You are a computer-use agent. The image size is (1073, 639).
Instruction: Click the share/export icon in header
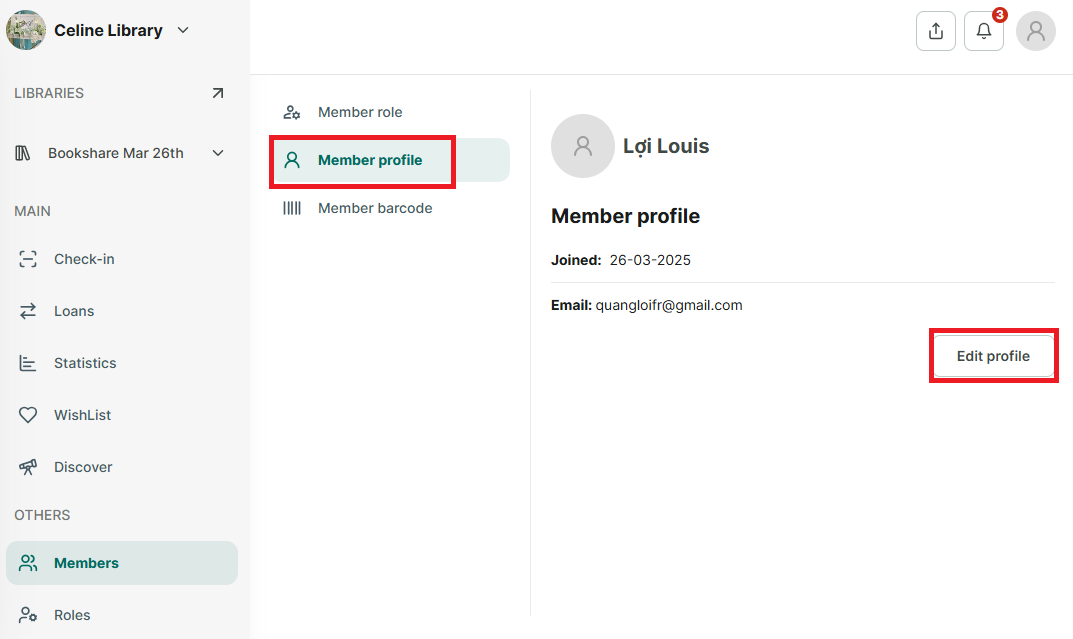[x=935, y=31]
